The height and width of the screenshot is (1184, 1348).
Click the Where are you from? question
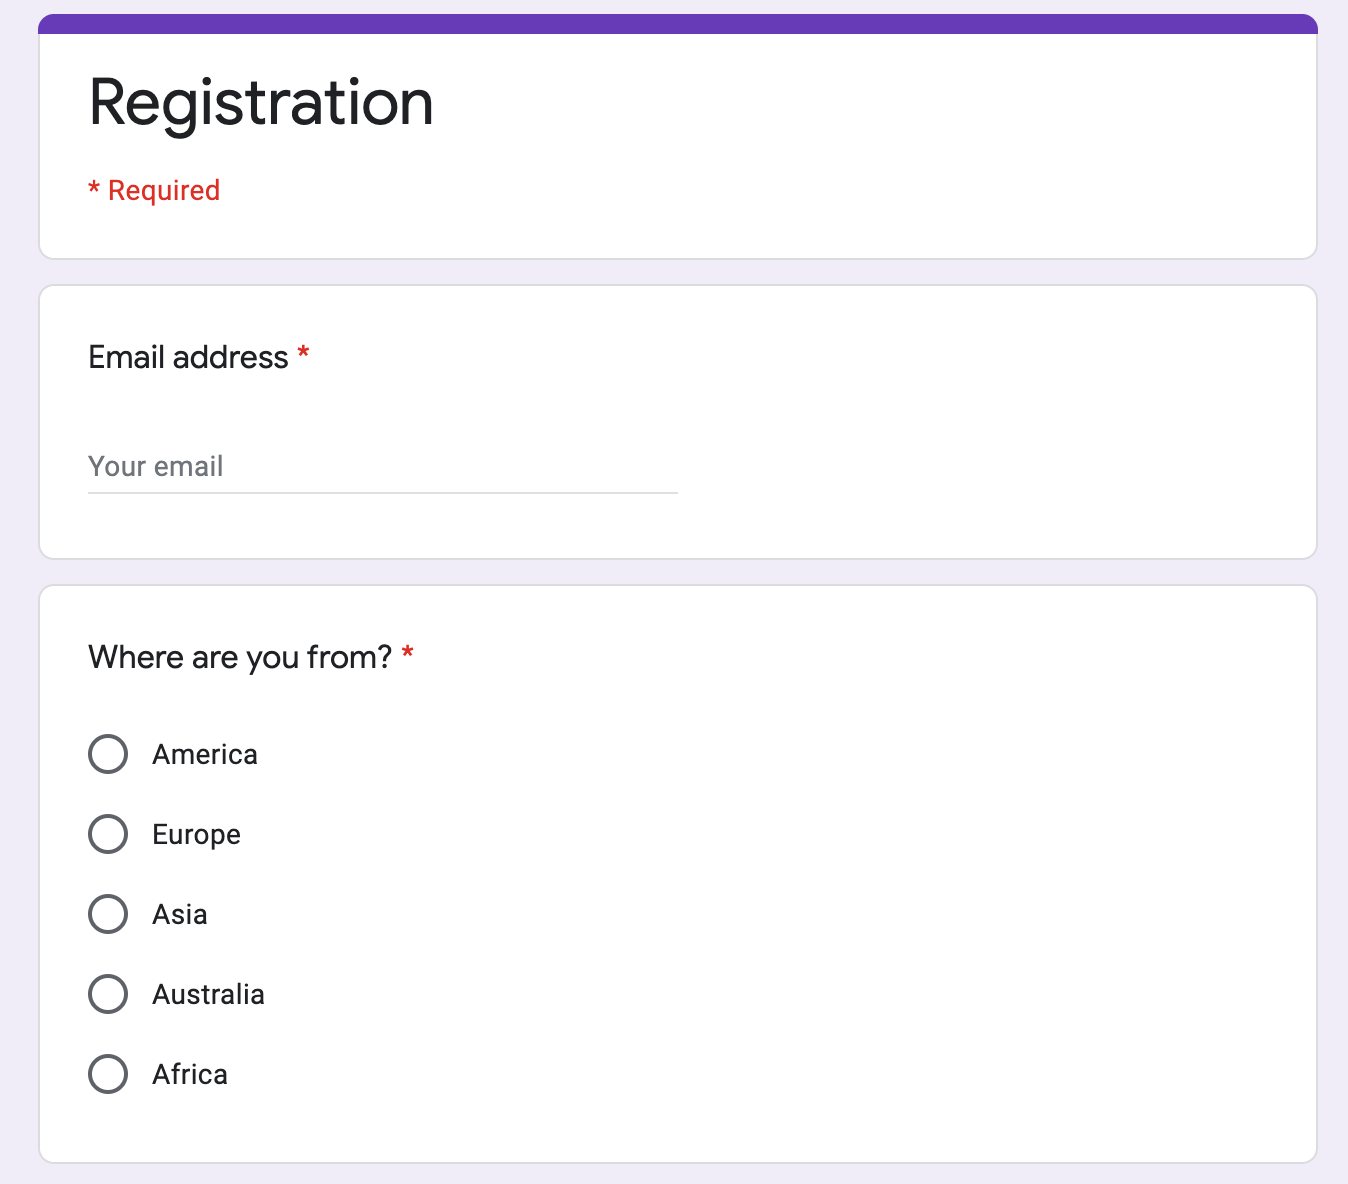click(x=240, y=658)
